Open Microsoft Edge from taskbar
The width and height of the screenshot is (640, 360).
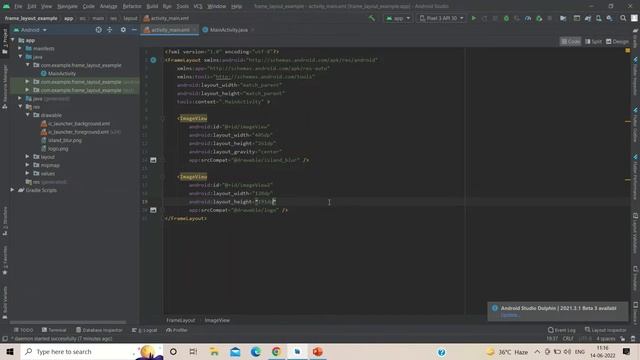pos(256,352)
